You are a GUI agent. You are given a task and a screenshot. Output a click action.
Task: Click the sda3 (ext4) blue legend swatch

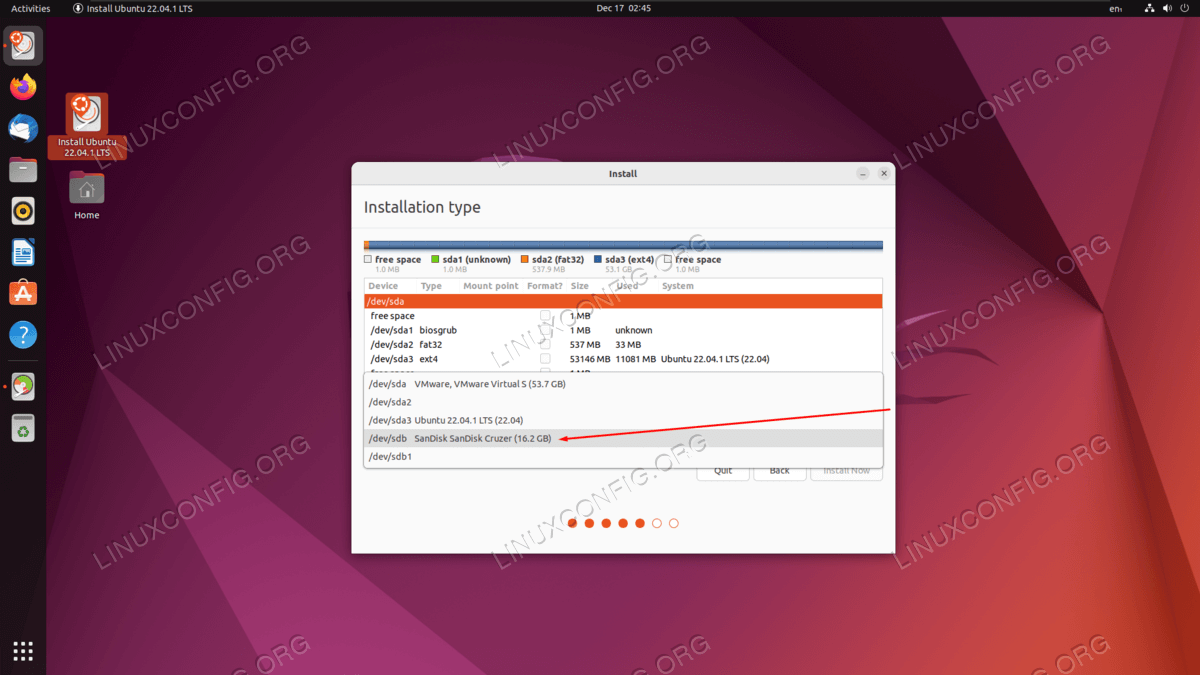coord(598,259)
